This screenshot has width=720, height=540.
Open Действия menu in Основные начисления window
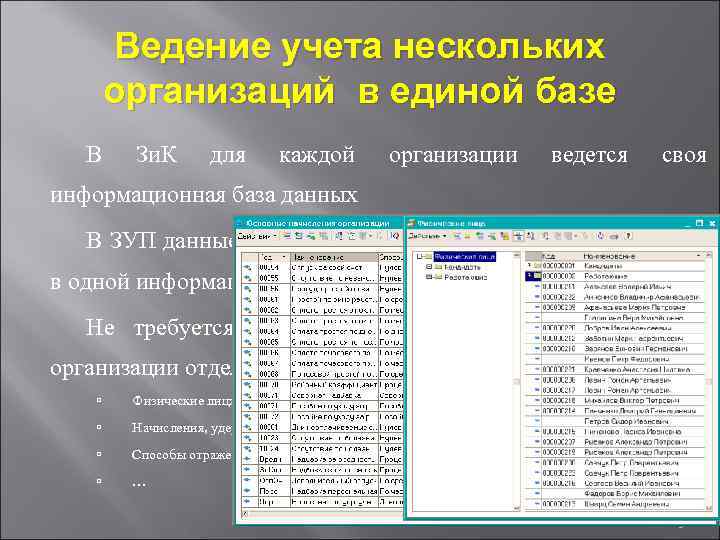click(x=257, y=236)
